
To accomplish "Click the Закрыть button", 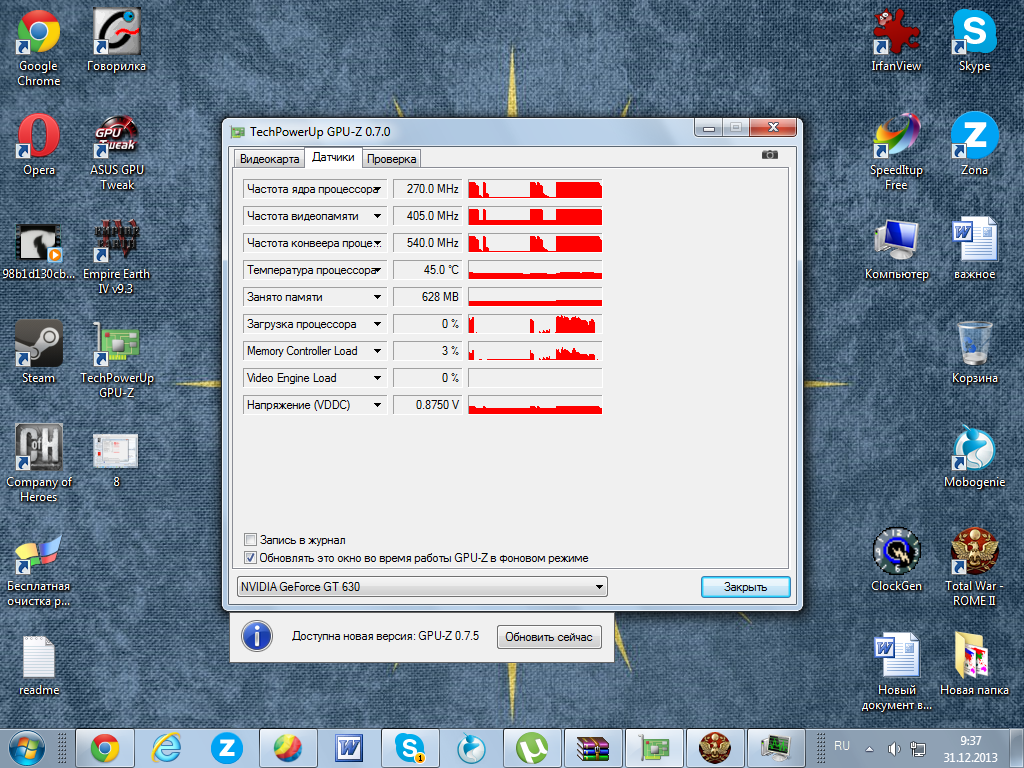I will pos(745,586).
